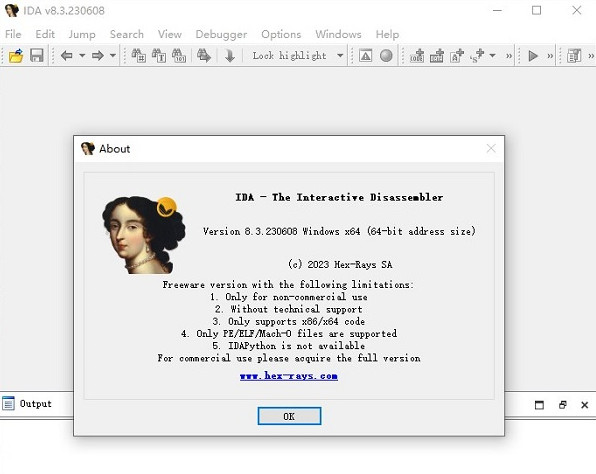The width and height of the screenshot is (596, 474).
Task: Maximize the Output panel
Action: tap(539, 405)
